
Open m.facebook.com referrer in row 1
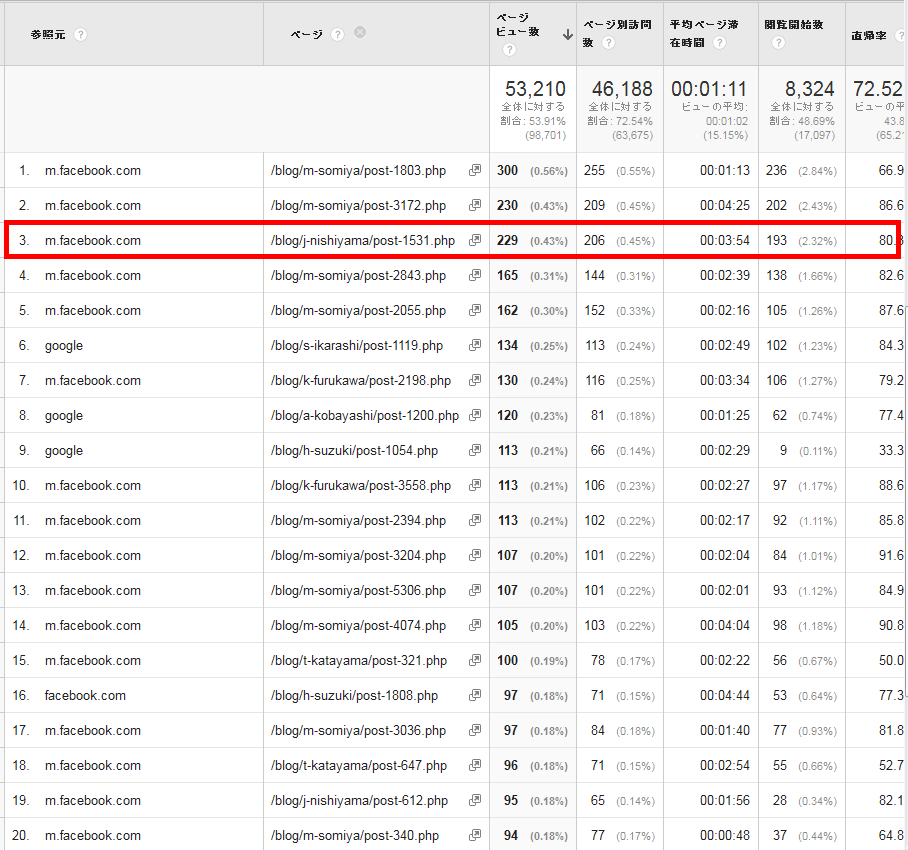pyautogui.click(x=93, y=171)
